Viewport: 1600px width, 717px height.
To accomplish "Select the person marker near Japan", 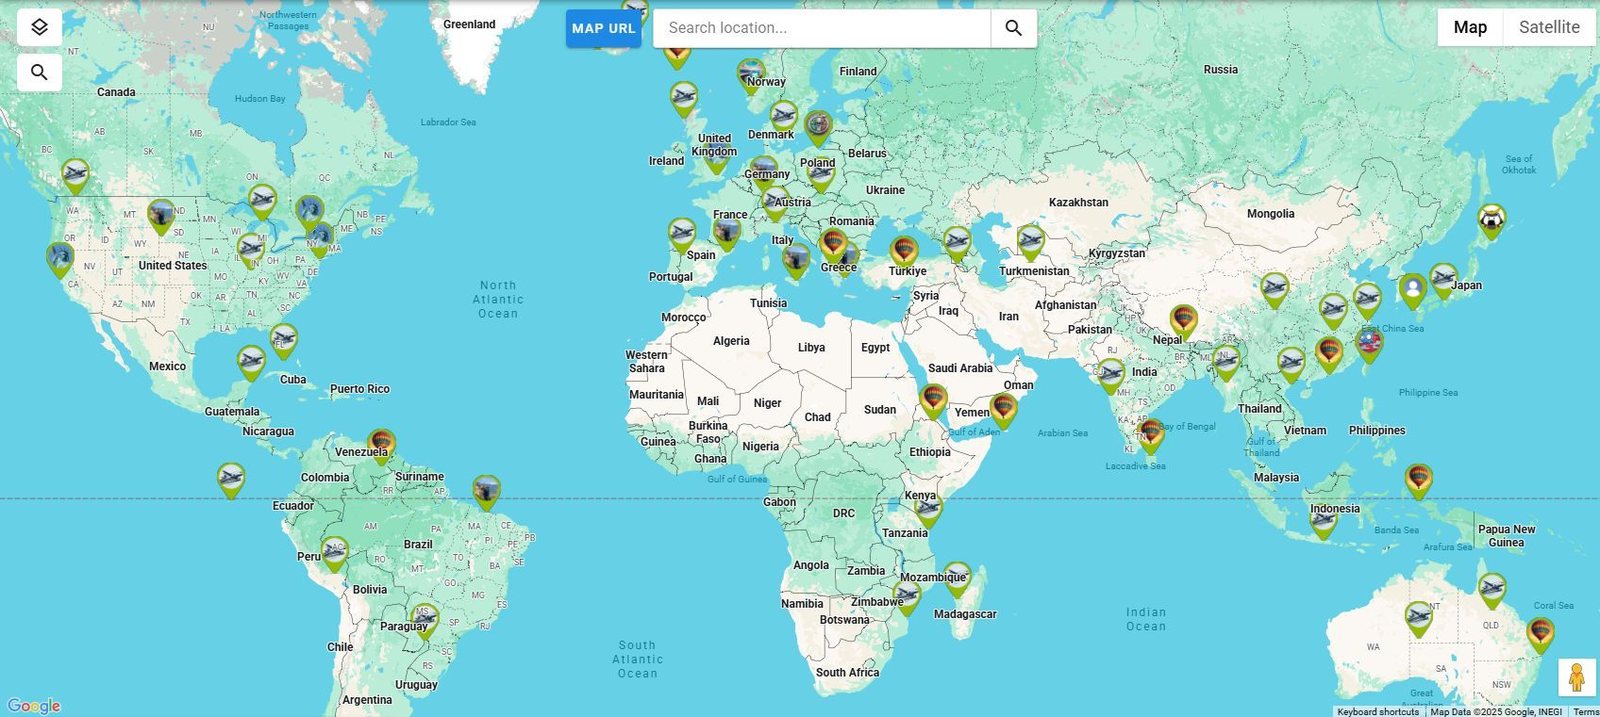I will (x=1412, y=291).
